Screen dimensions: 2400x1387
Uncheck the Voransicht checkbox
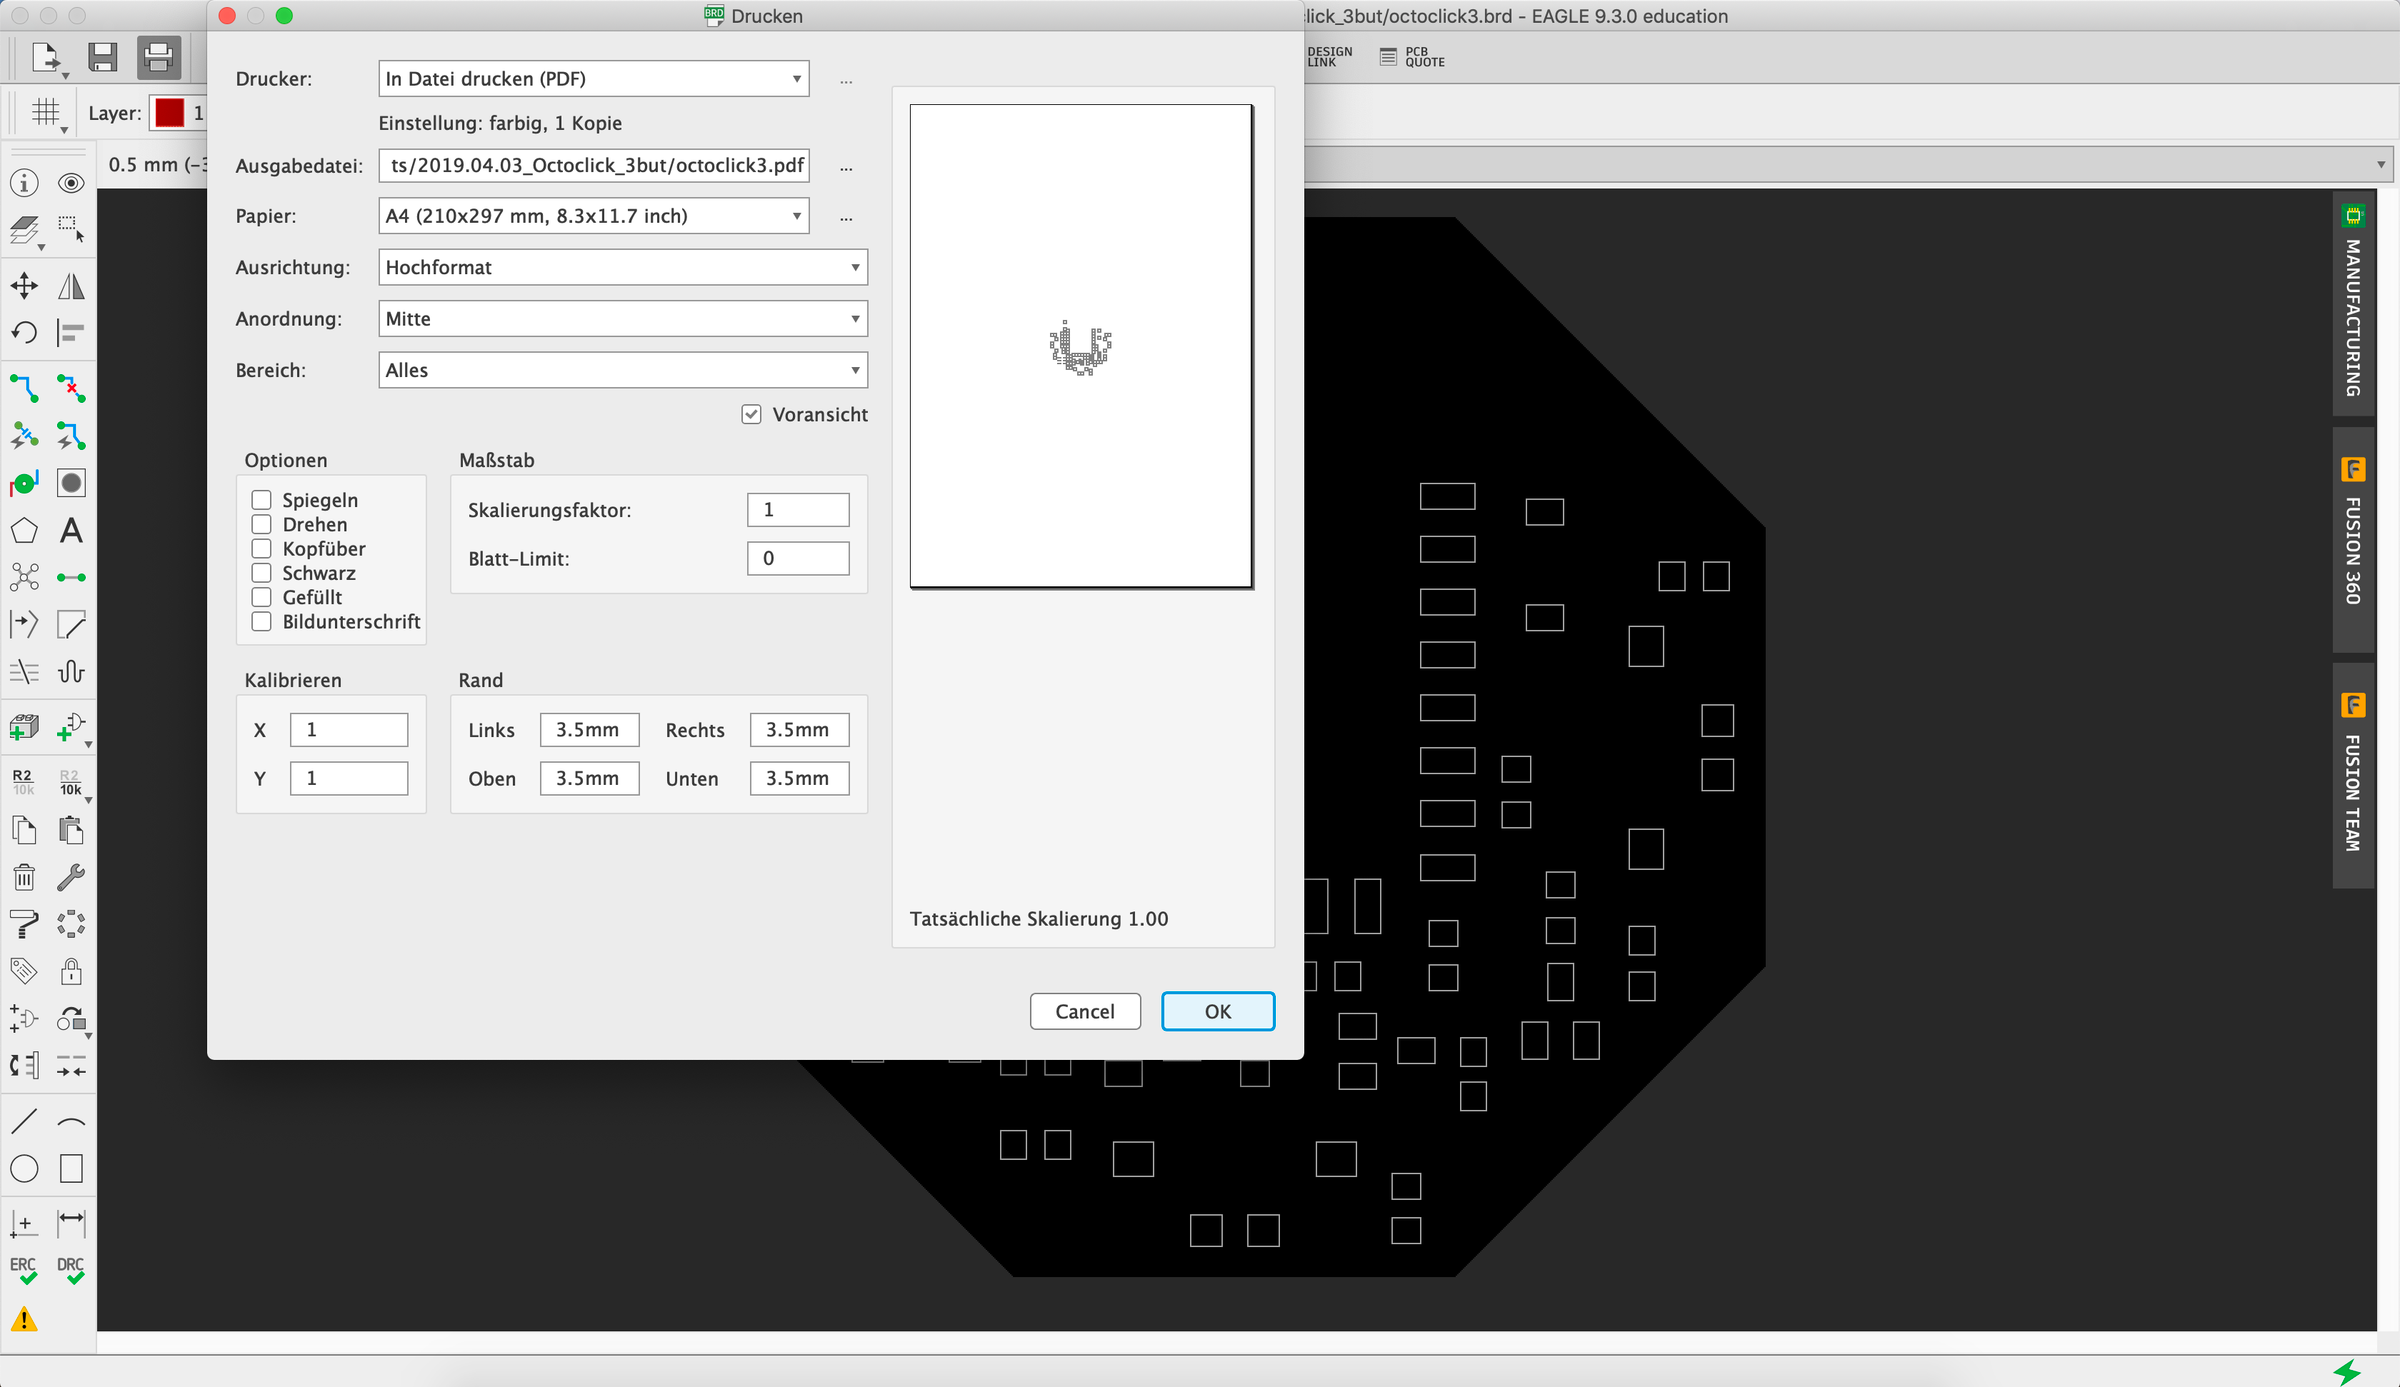(x=751, y=414)
